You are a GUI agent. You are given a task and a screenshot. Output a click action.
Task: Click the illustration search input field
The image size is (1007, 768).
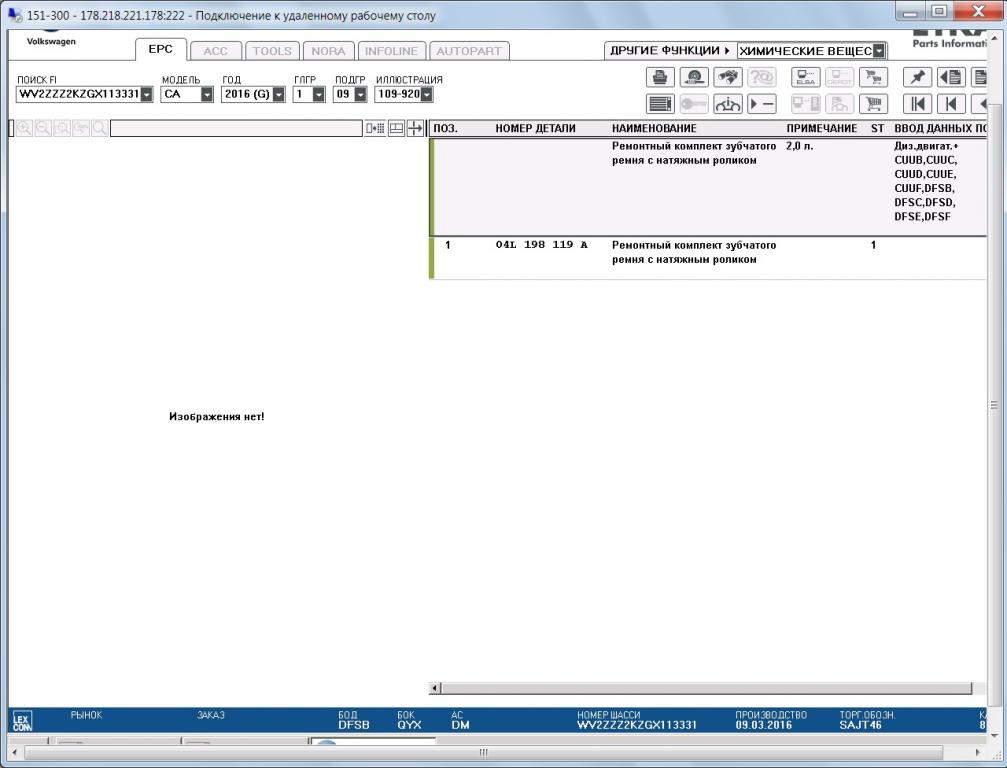tap(236, 128)
